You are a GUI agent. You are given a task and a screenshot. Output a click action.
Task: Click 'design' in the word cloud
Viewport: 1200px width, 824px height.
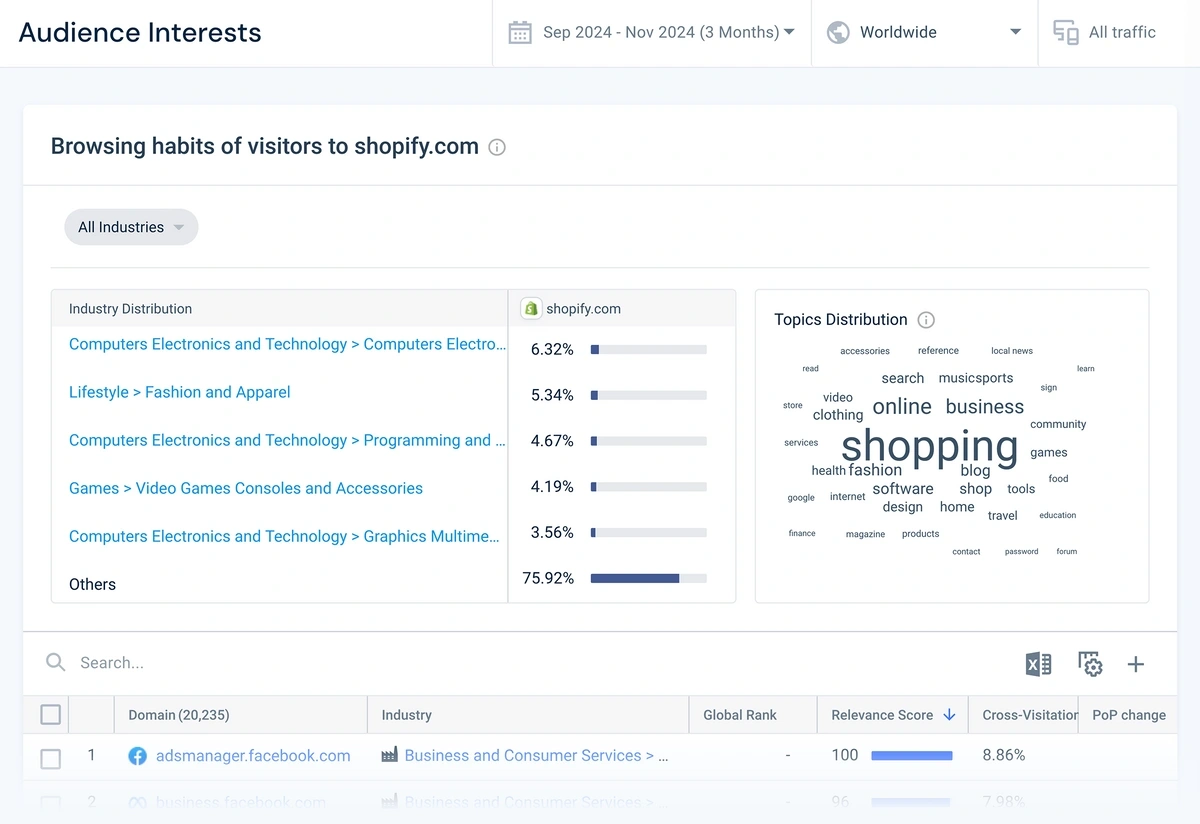coord(903,507)
